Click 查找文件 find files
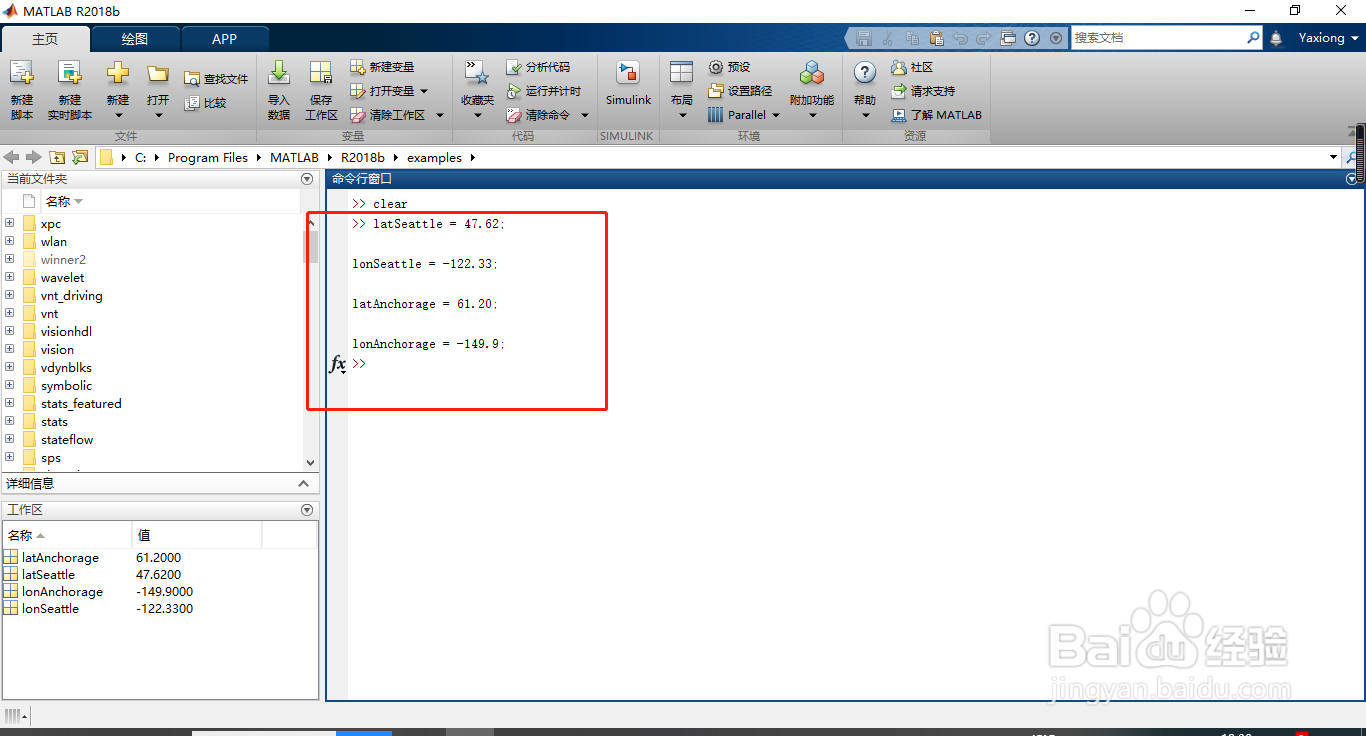 point(216,79)
